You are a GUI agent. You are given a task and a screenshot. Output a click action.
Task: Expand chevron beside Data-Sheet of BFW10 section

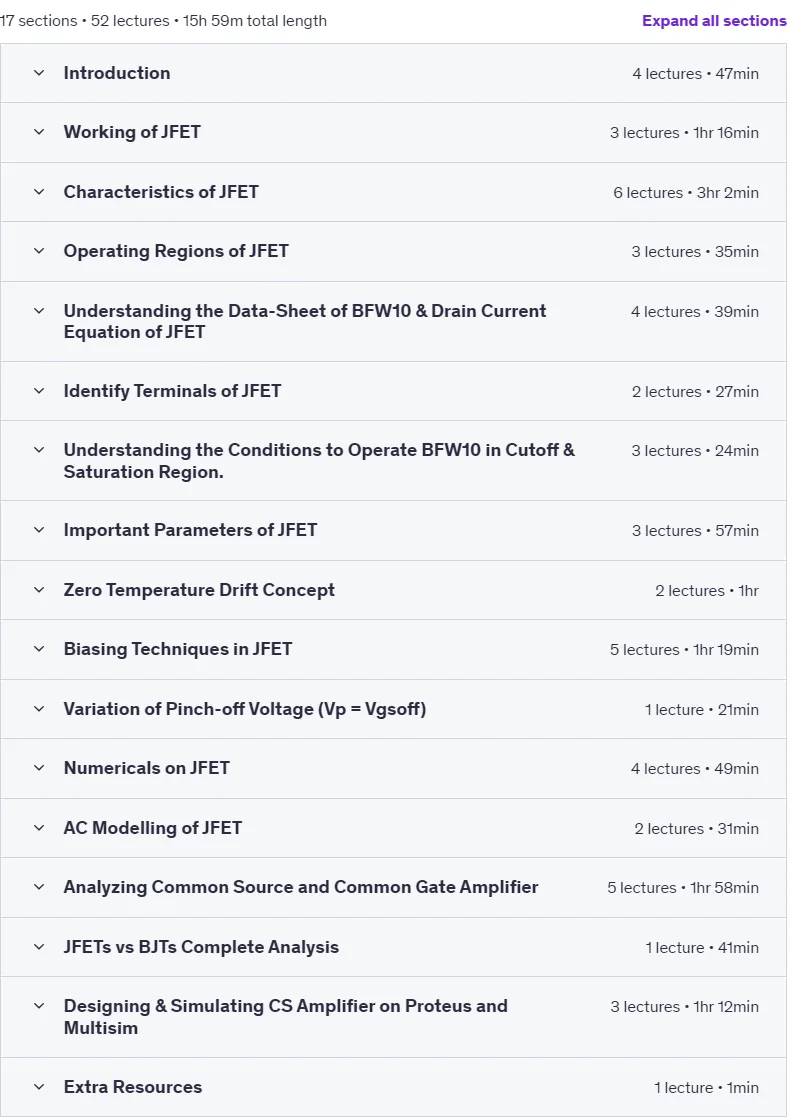pos(39,311)
